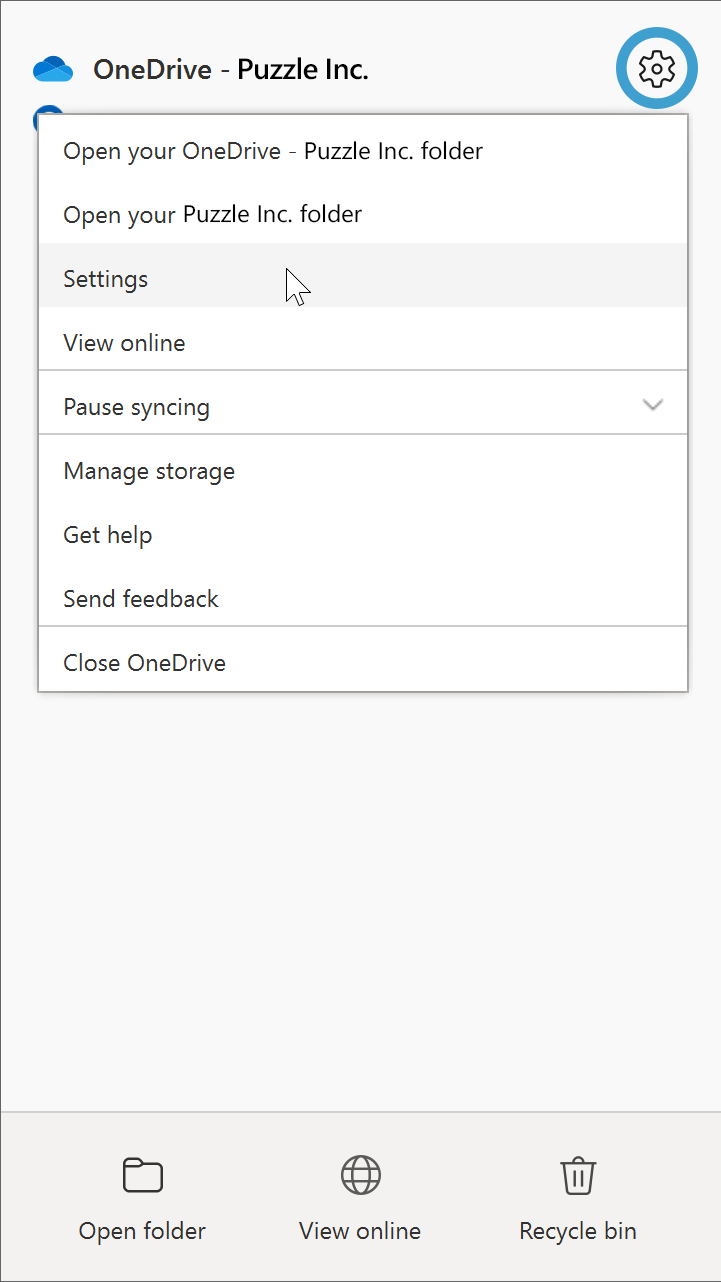Click the globe icon in bottom bar

coord(360,1174)
